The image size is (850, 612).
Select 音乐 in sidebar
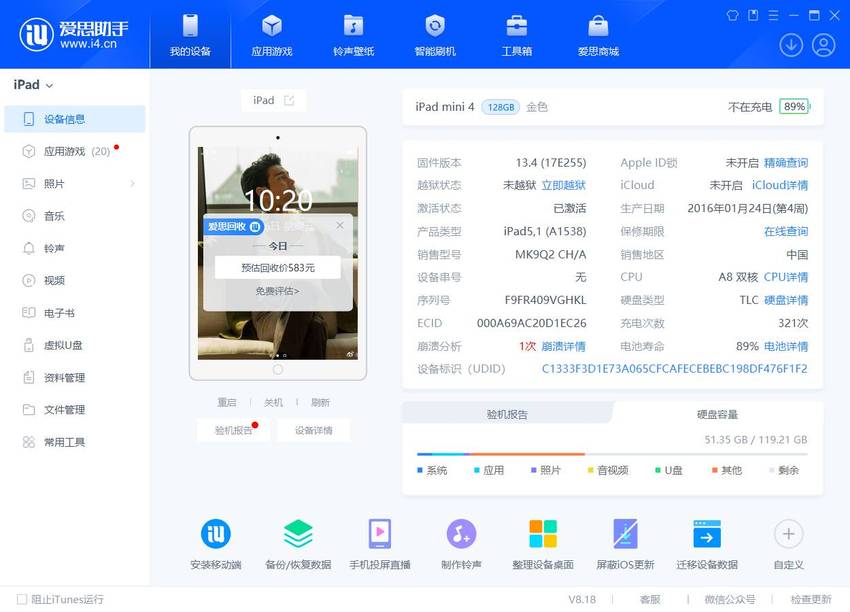[75, 216]
